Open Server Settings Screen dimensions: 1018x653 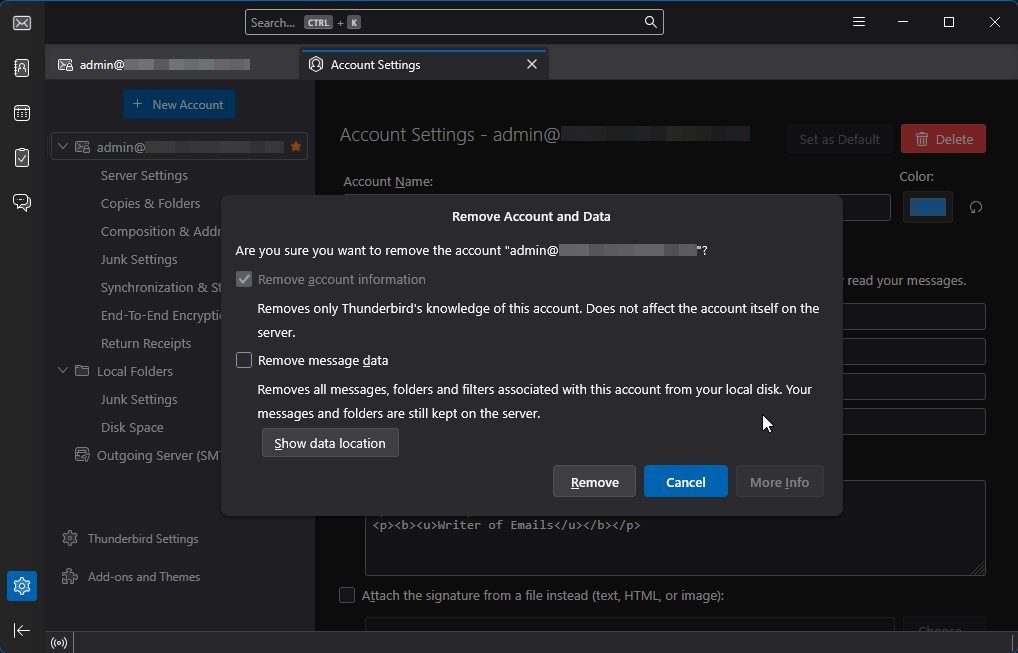pyautogui.click(x=144, y=175)
